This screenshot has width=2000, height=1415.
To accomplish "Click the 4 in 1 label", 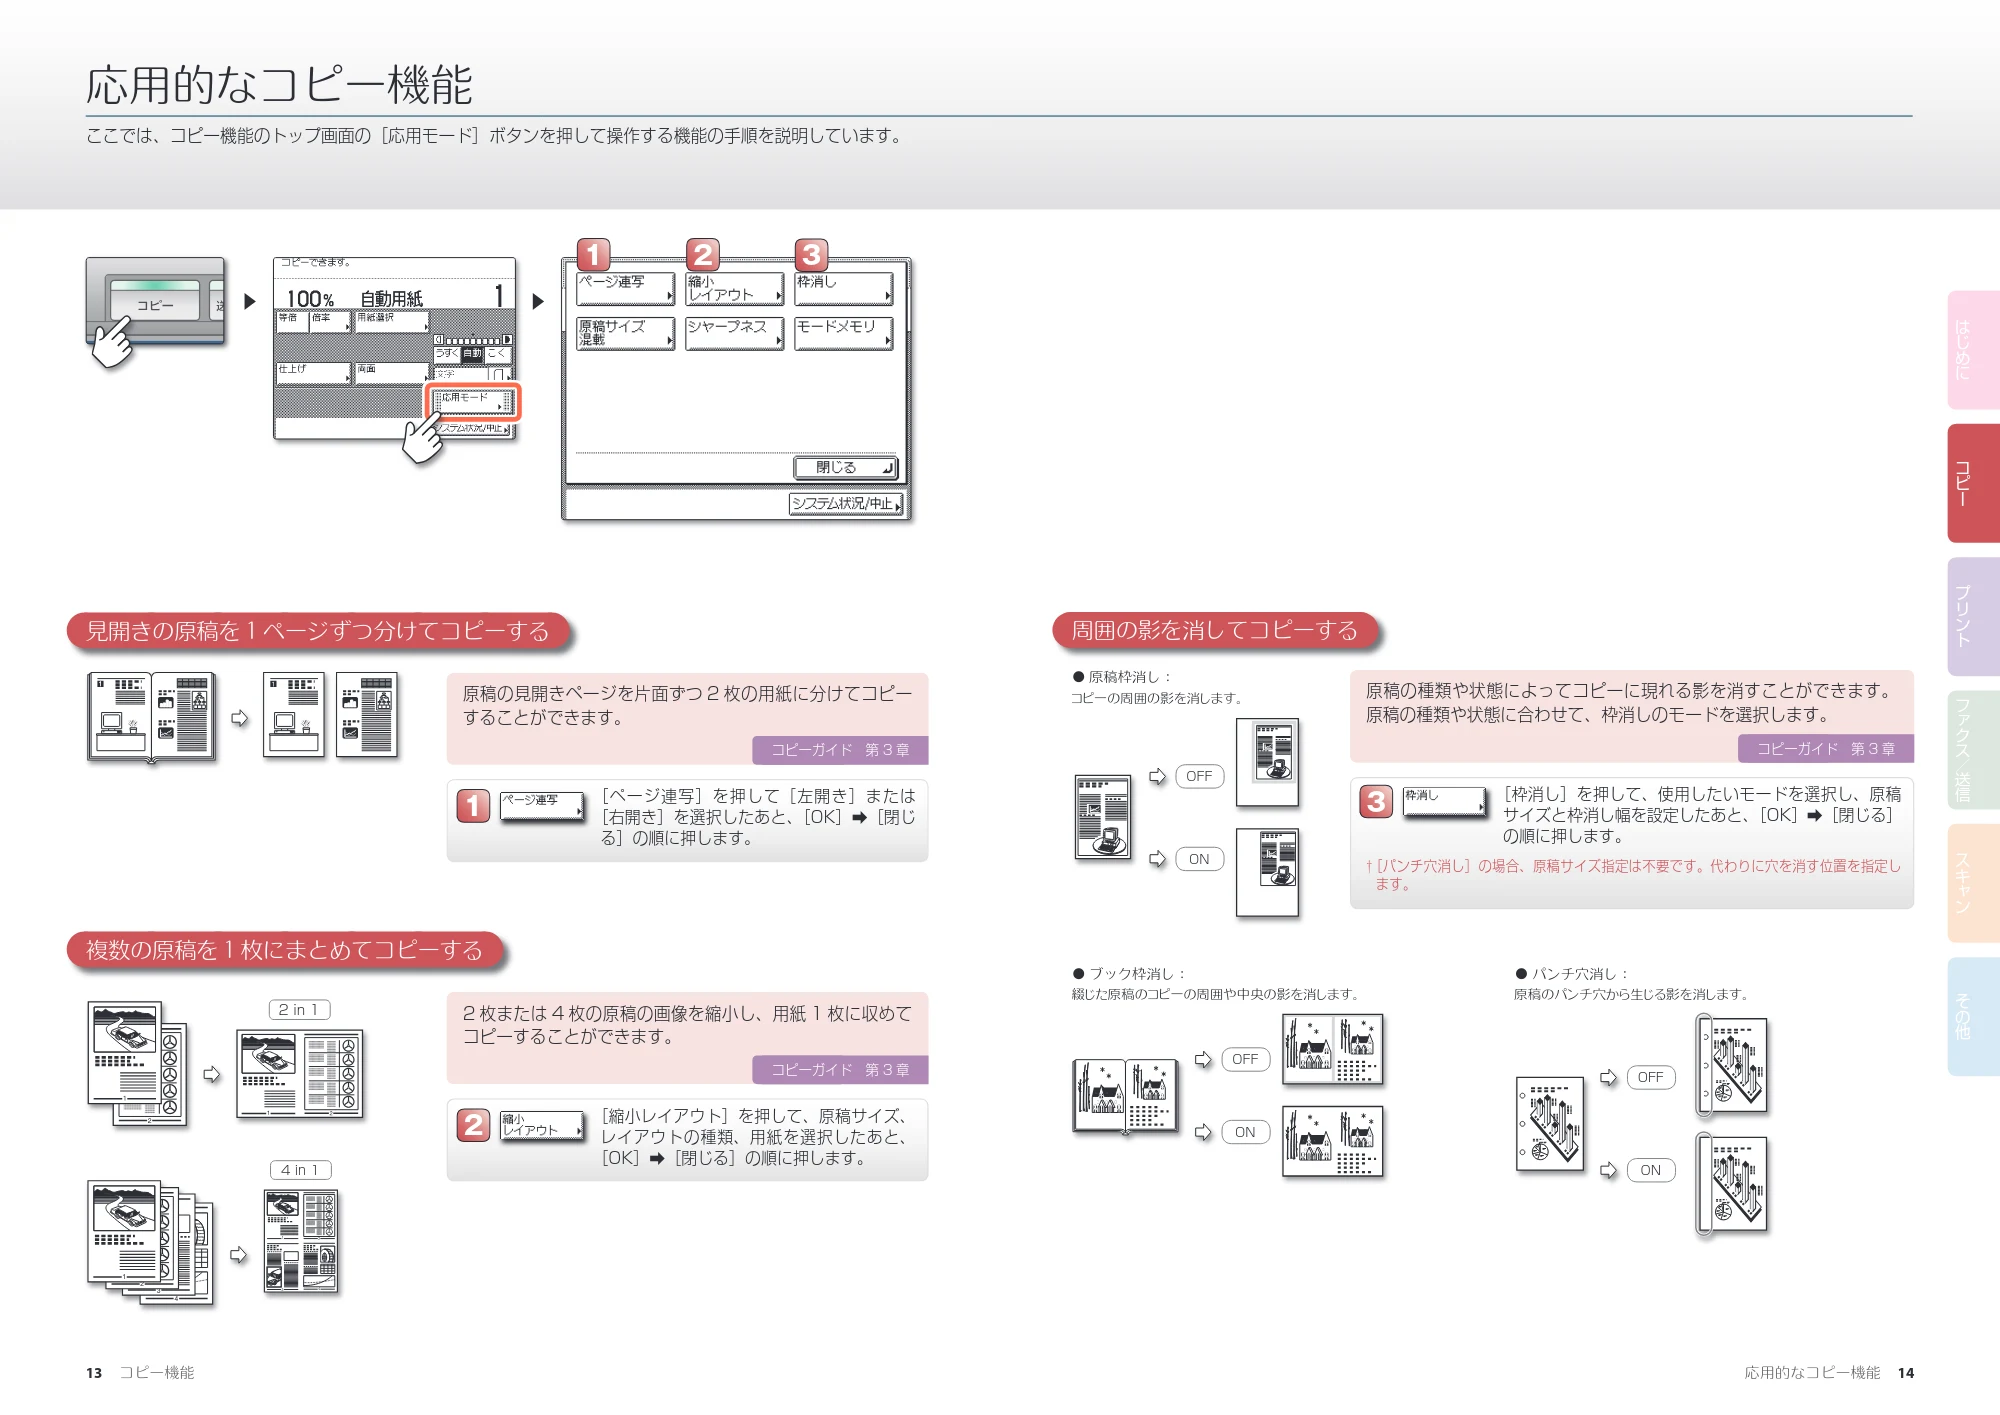I will (300, 1170).
